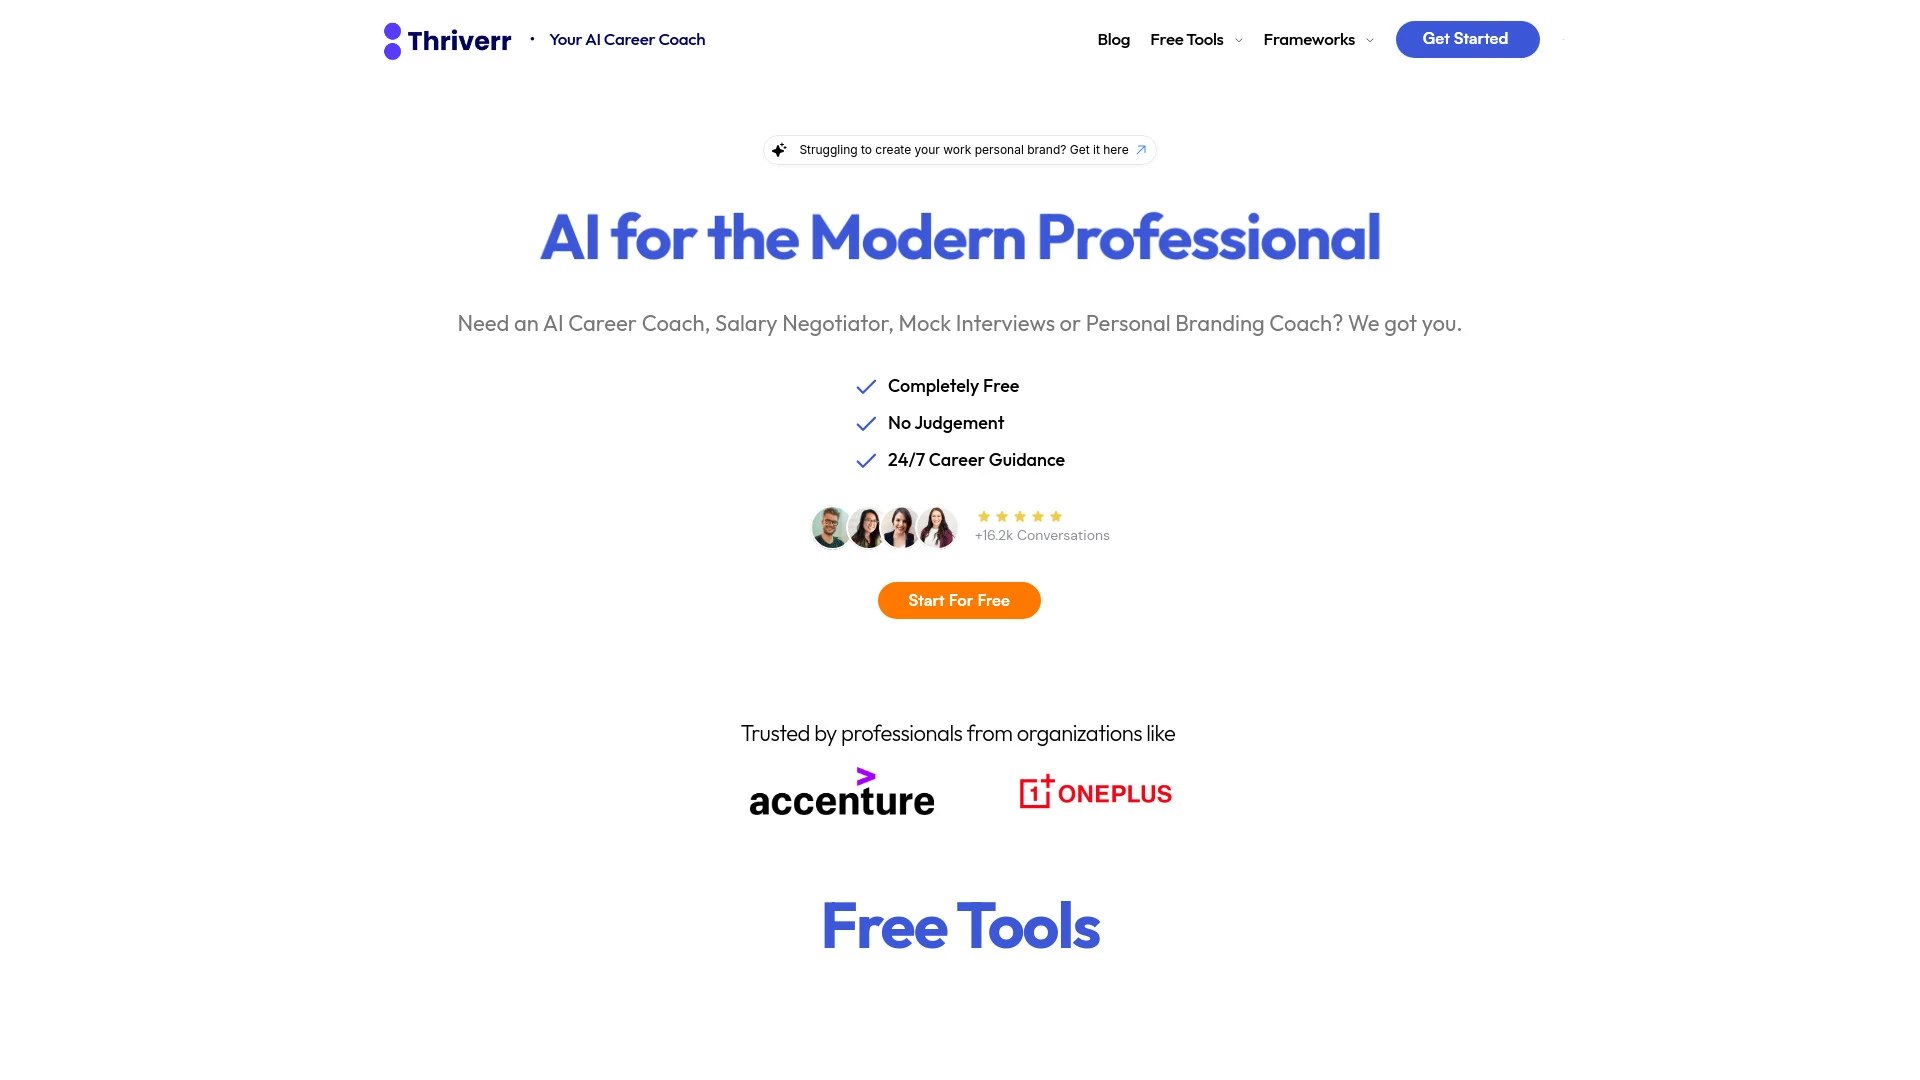Click the second checkmark icon next to No Judgement
The image size is (1920, 1080).
(866, 423)
